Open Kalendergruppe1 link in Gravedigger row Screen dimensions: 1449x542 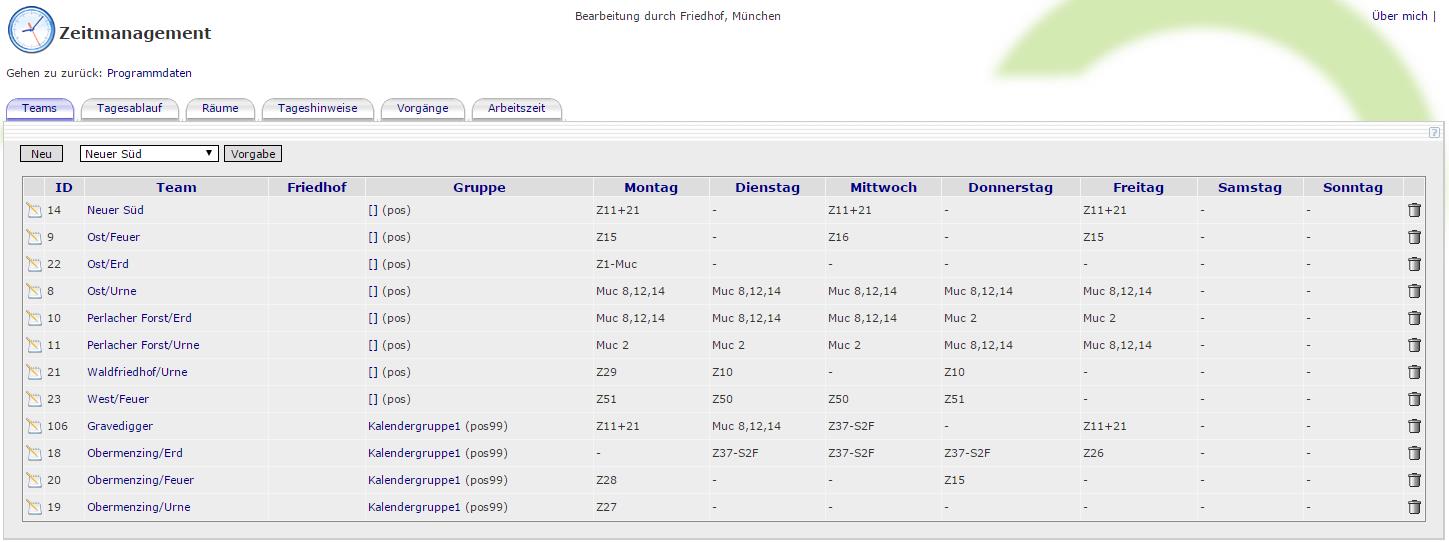click(x=414, y=426)
